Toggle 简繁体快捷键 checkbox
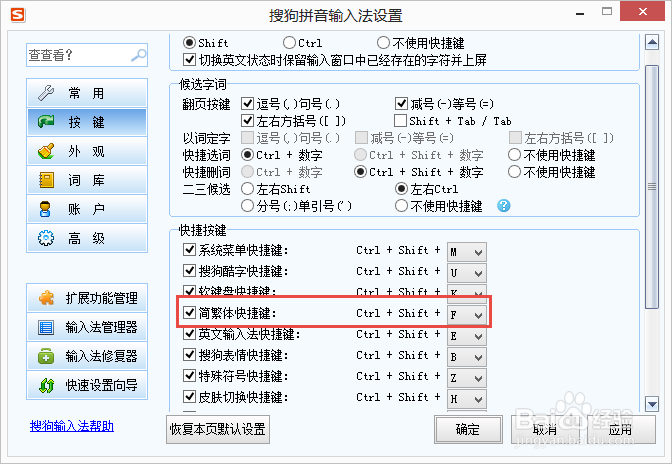The height and width of the screenshot is (464, 672). tap(189, 313)
